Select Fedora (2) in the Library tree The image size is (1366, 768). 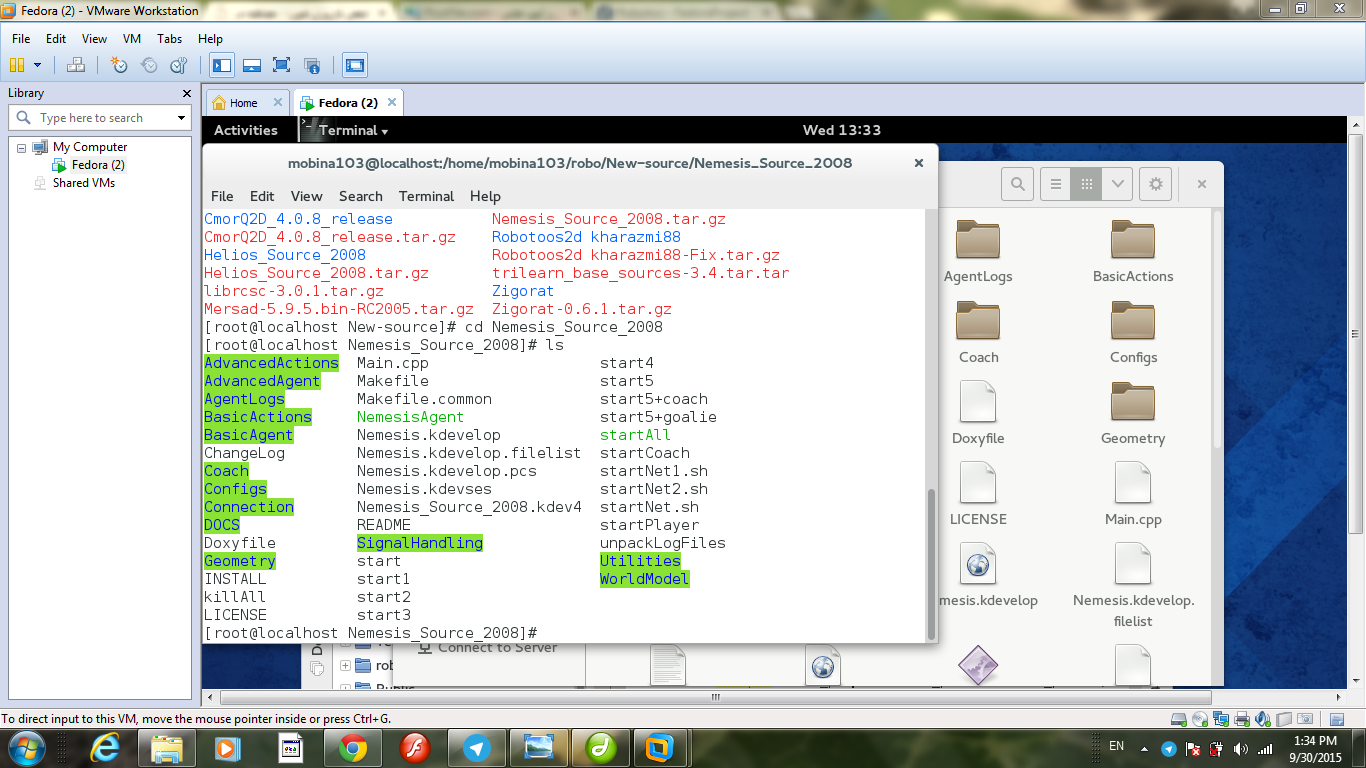pos(98,165)
